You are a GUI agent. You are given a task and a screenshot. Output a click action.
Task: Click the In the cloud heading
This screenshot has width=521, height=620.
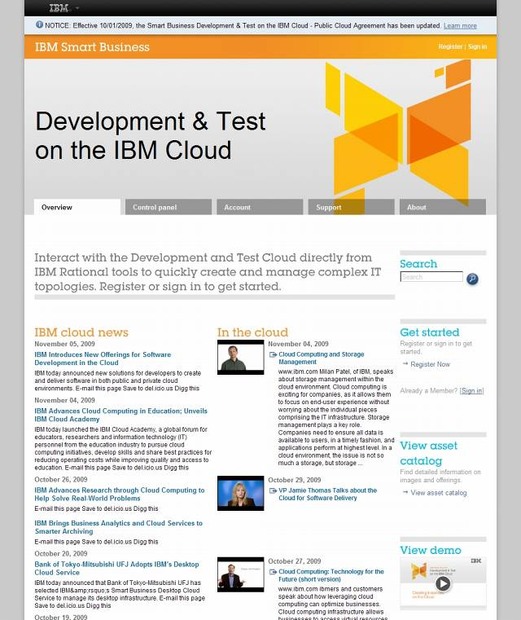click(253, 332)
